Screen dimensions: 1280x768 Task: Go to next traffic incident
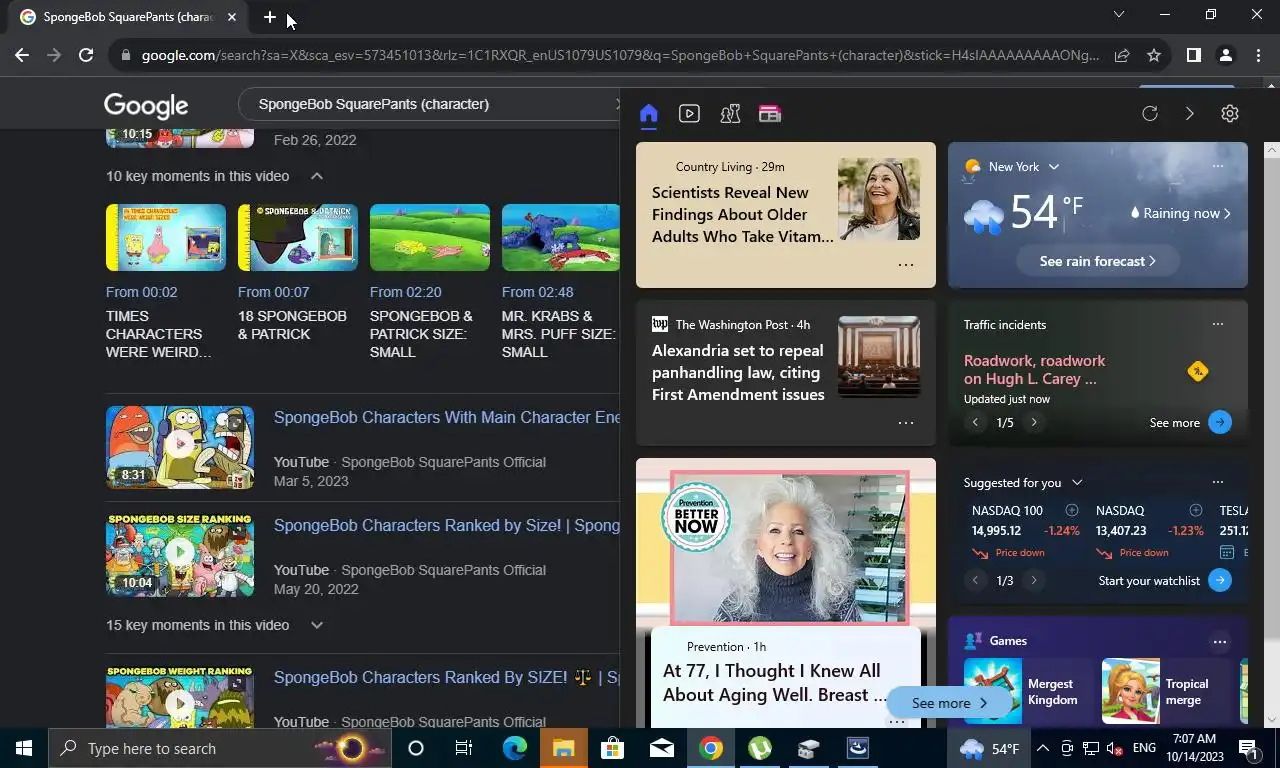1034,422
